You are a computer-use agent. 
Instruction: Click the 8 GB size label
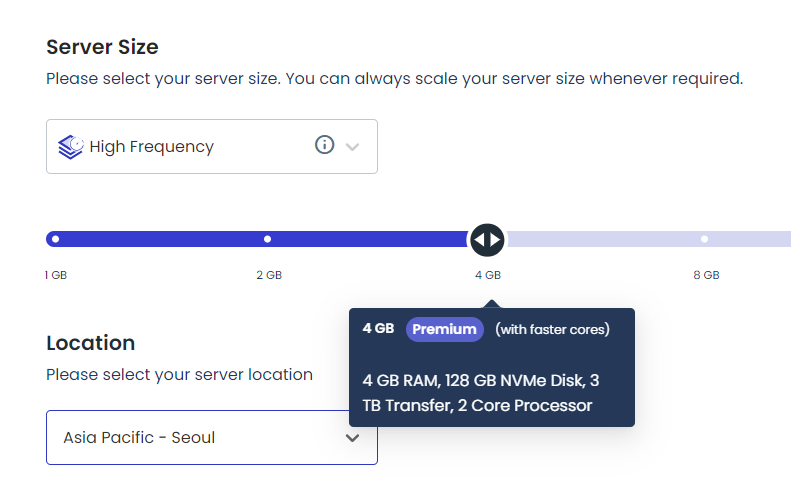click(x=706, y=275)
